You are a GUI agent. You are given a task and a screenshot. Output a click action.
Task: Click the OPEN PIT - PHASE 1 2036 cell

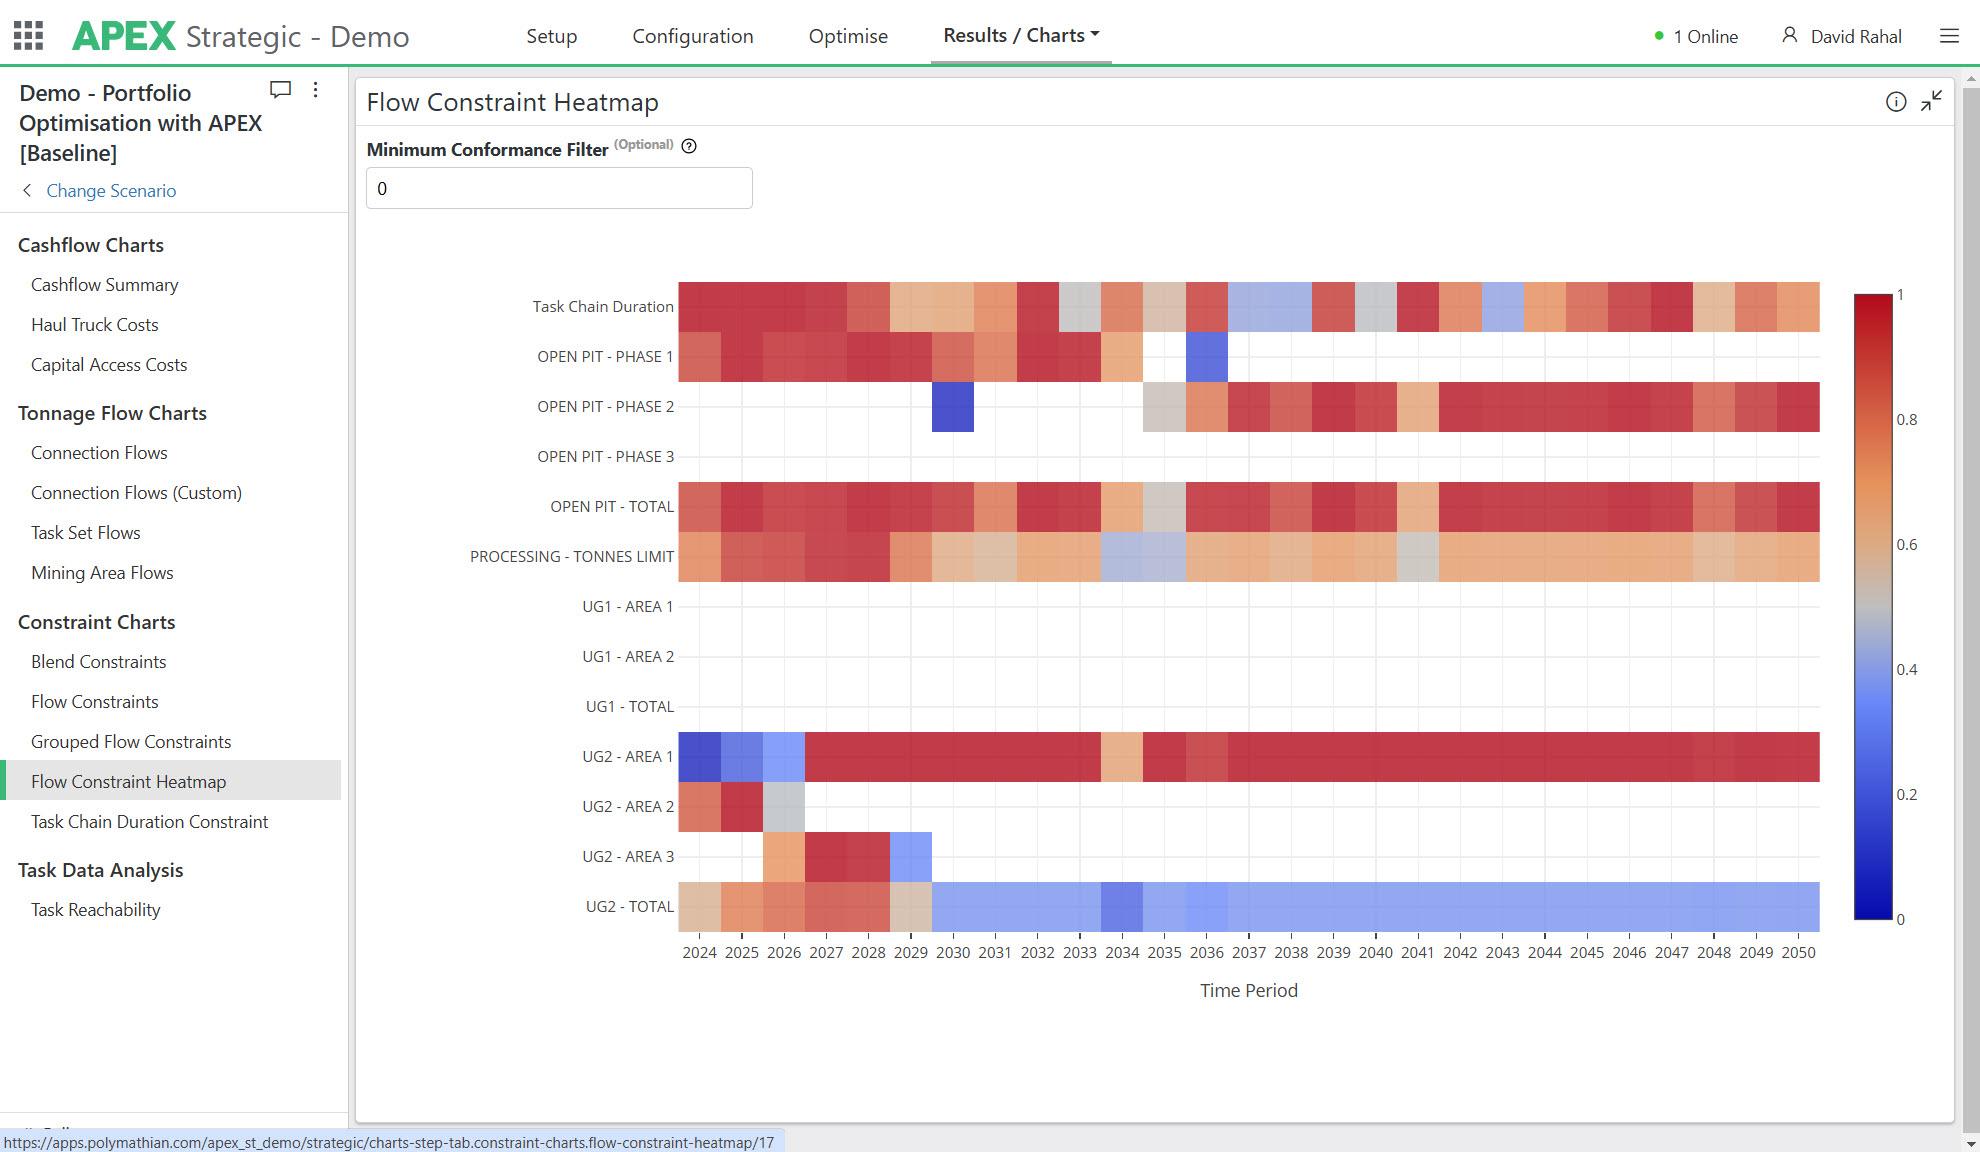pyautogui.click(x=1207, y=357)
